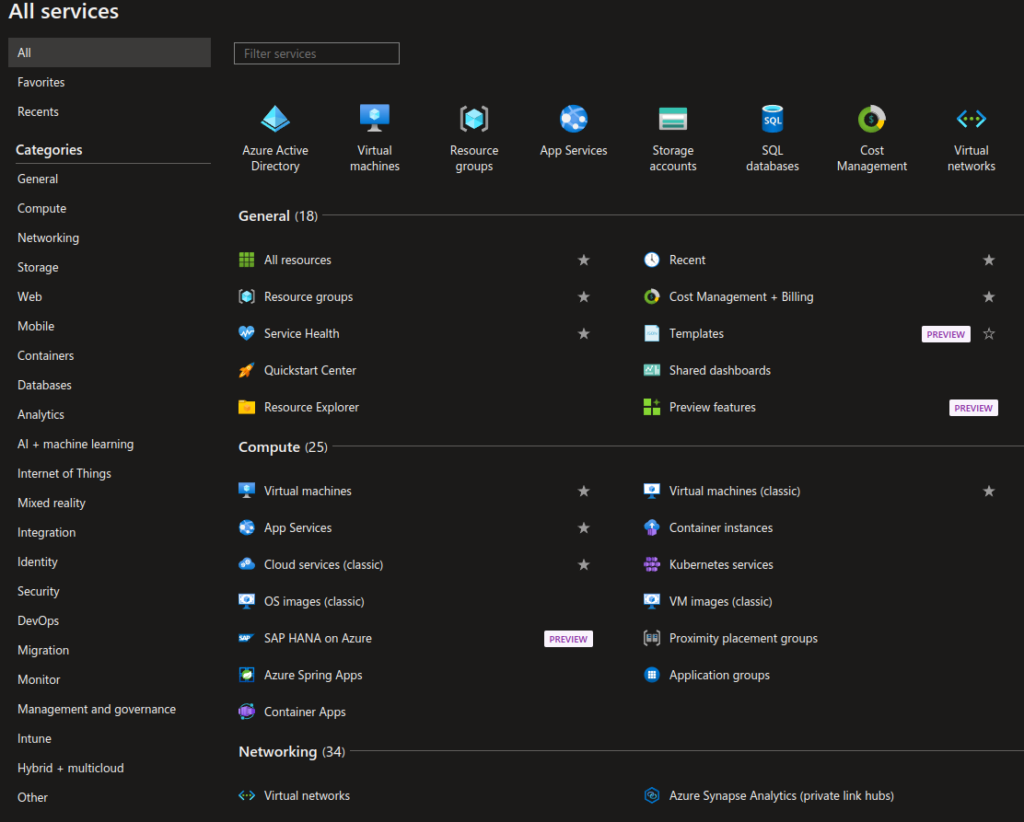Select the Management and governance category
This screenshot has height=822, width=1024.
(97, 709)
